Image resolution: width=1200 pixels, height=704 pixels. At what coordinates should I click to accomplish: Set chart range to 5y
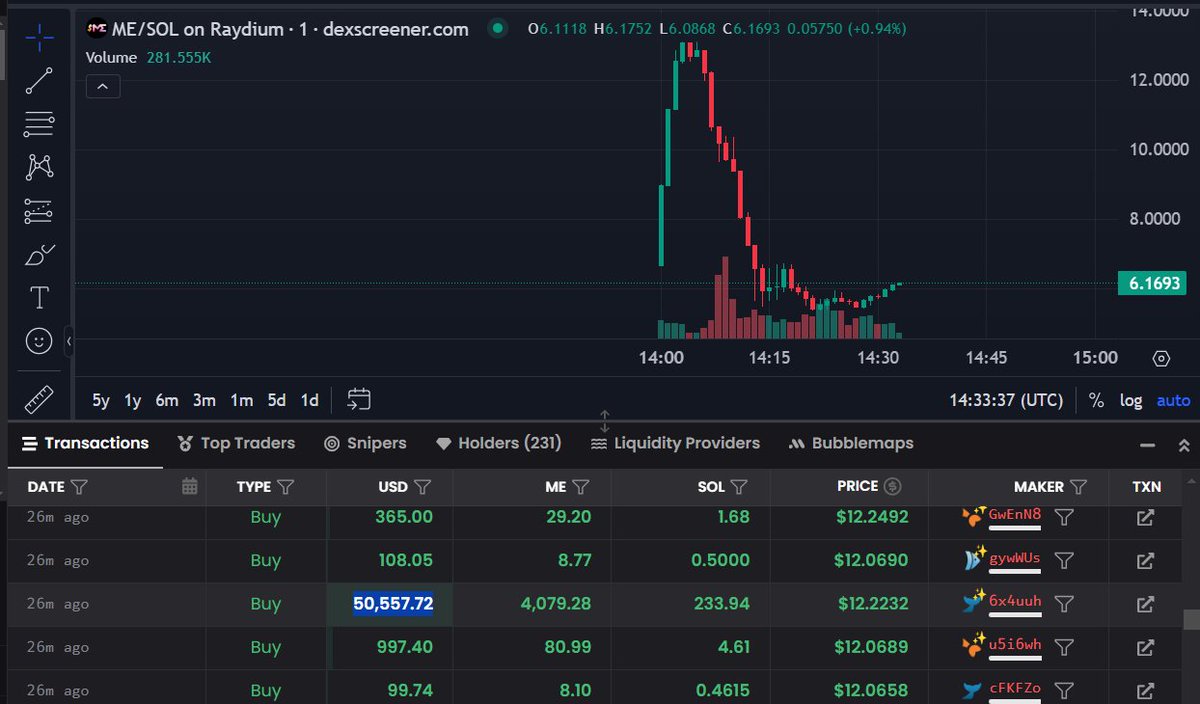(x=101, y=400)
